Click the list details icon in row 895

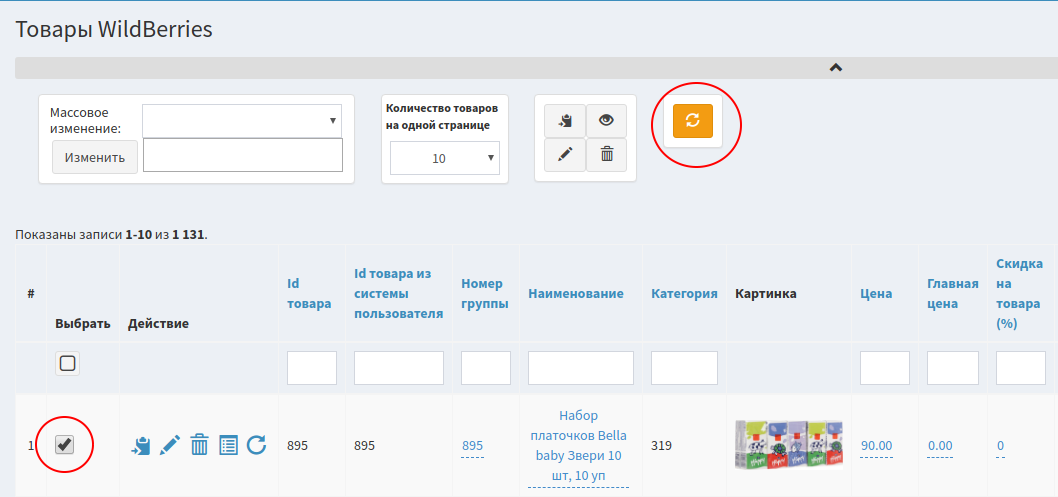pos(229,445)
